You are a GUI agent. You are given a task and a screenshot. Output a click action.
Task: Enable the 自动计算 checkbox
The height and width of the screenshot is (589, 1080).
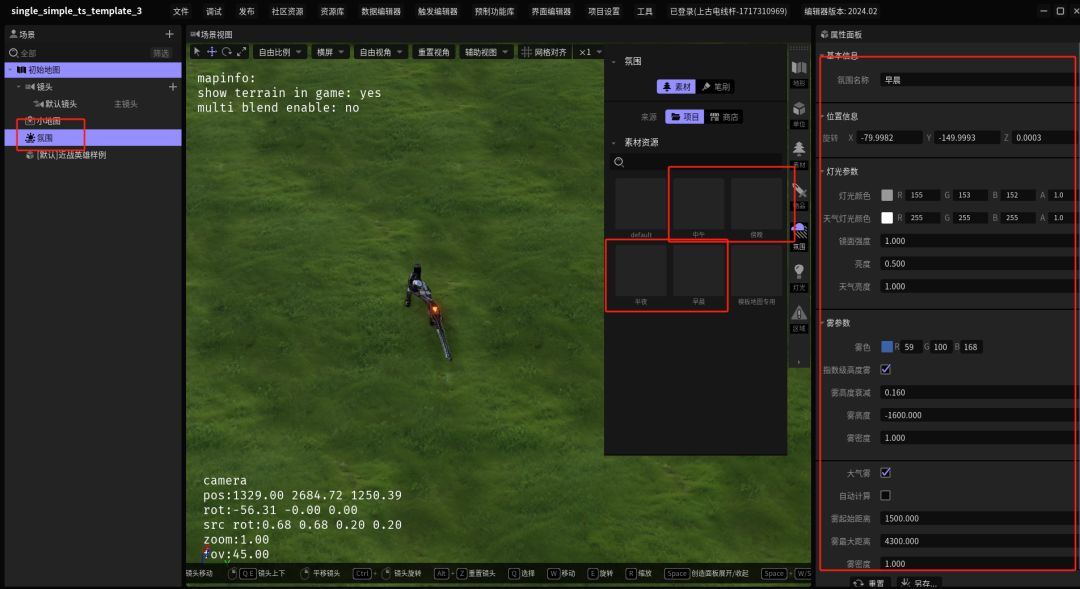[886, 495]
